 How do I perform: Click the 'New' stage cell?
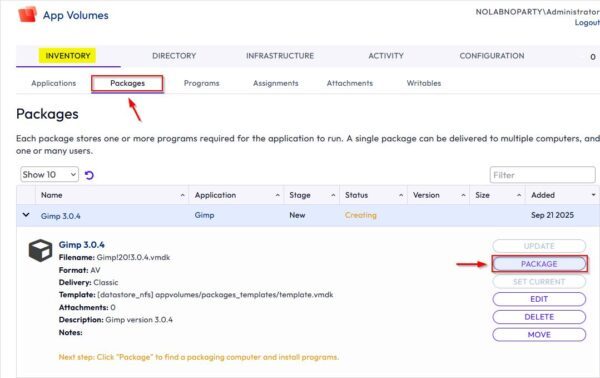click(x=297, y=215)
